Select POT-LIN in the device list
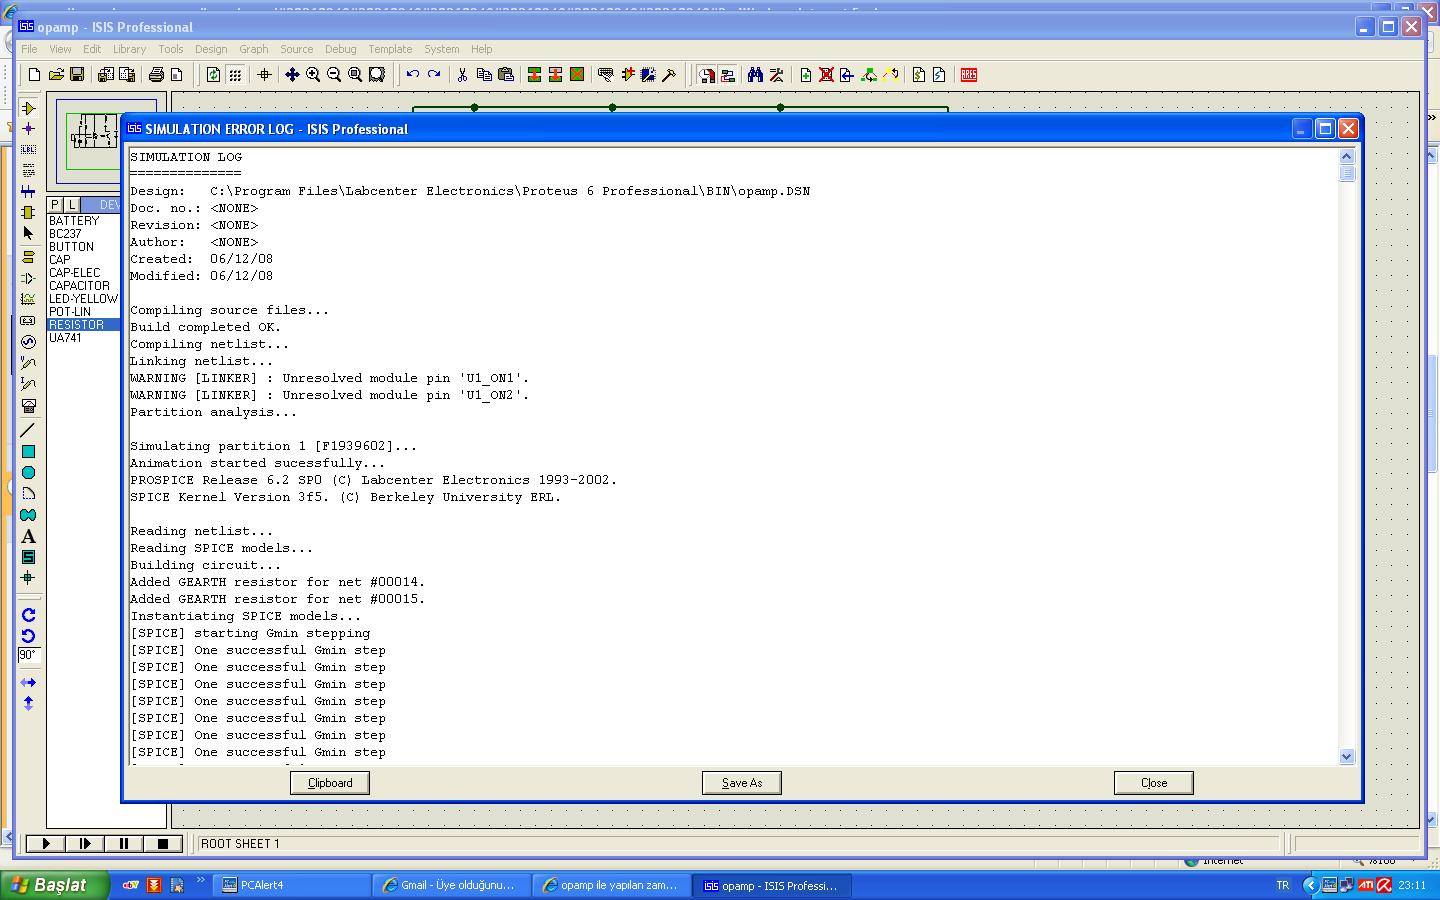Viewport: 1440px width, 900px height. (x=70, y=312)
